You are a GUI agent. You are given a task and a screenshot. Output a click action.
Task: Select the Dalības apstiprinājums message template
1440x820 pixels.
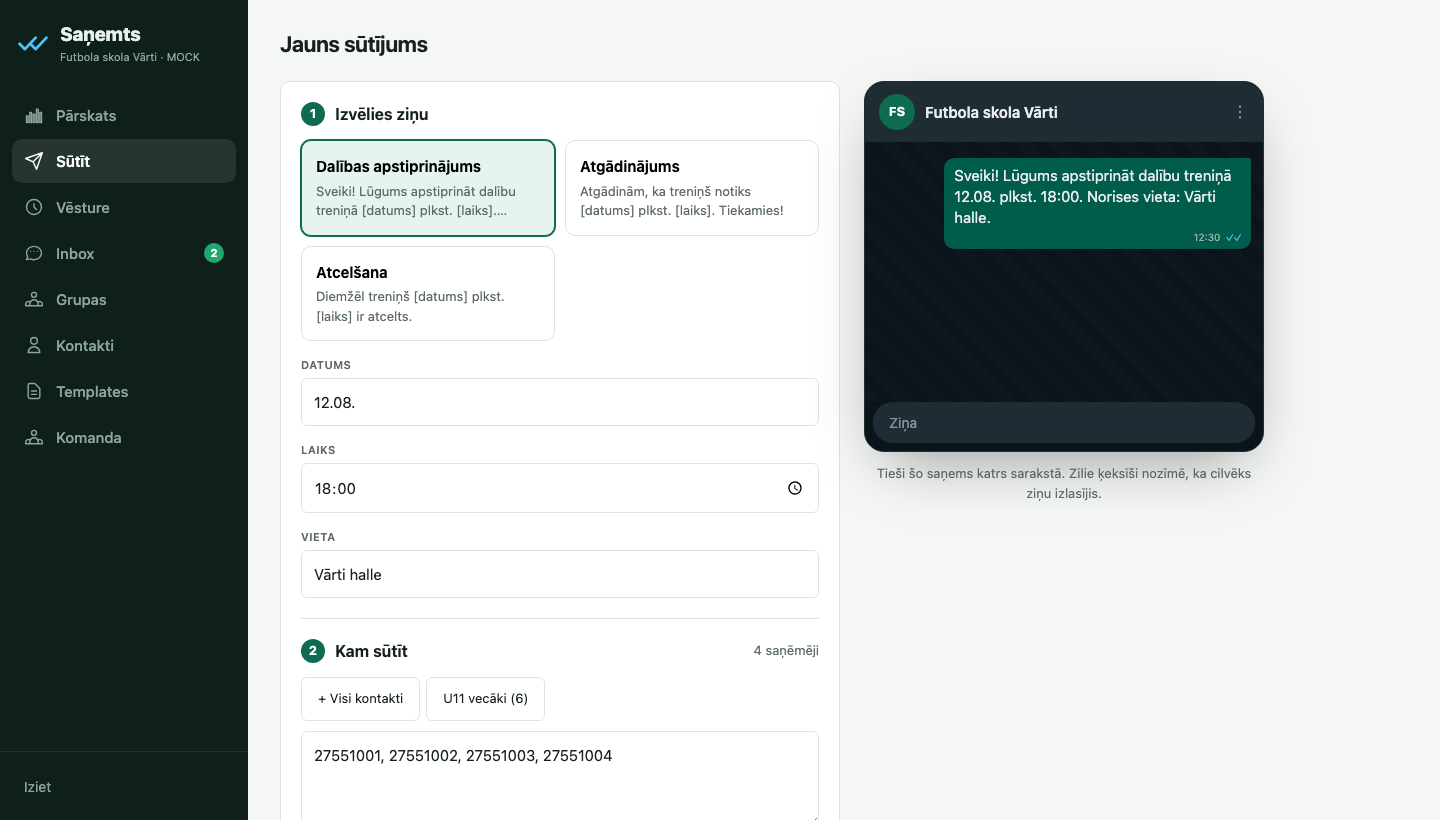[x=428, y=188]
